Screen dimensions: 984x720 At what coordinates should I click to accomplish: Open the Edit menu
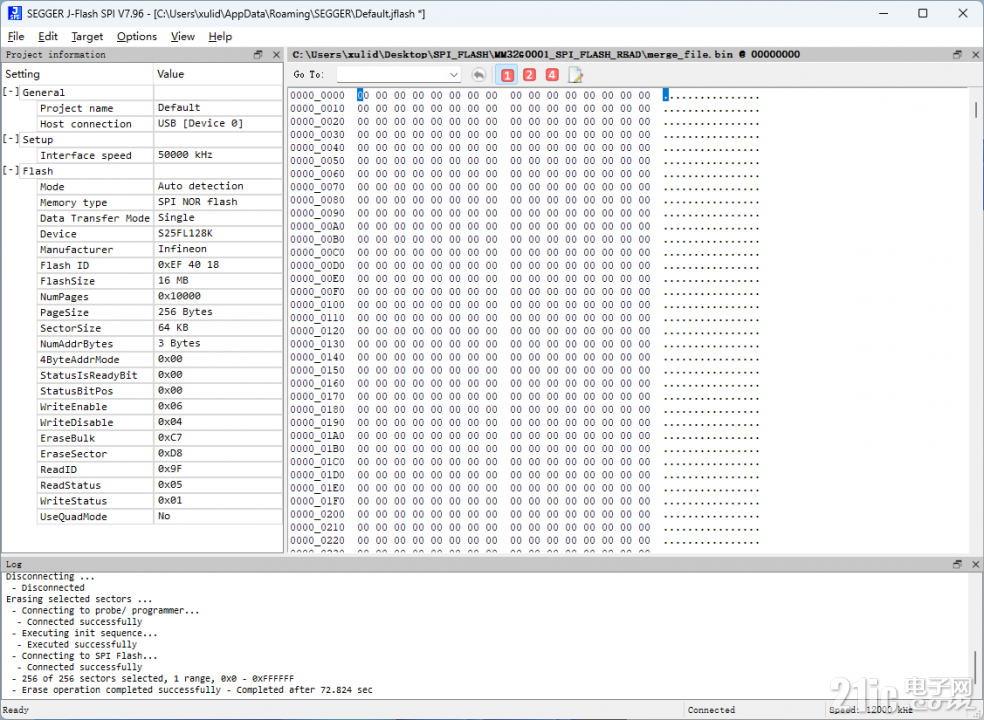48,36
